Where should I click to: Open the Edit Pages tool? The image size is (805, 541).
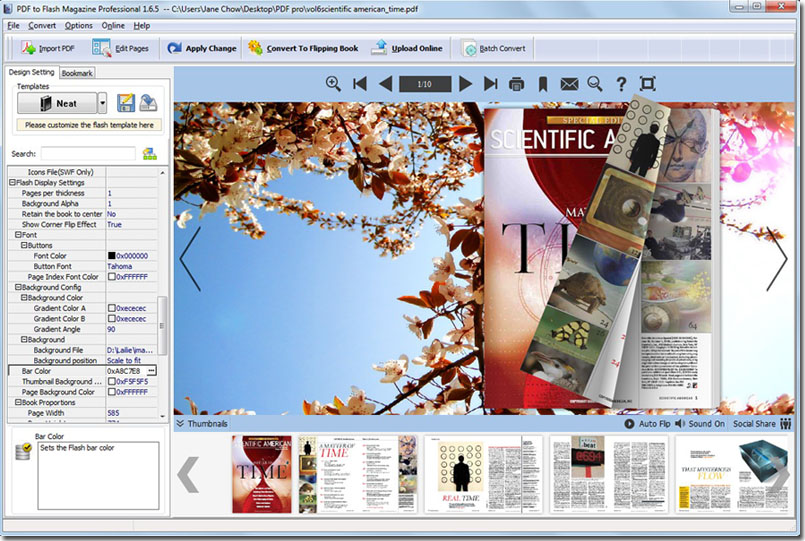[120, 48]
